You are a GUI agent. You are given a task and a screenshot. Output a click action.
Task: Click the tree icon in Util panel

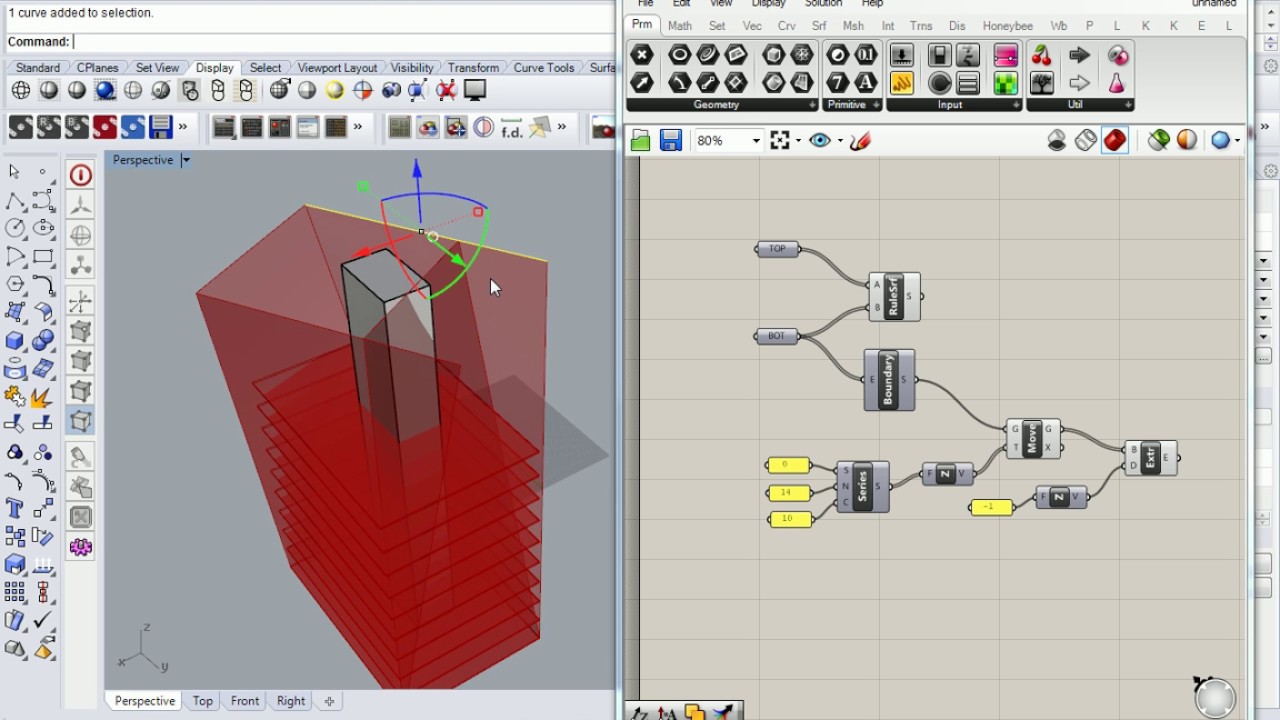[1042, 83]
